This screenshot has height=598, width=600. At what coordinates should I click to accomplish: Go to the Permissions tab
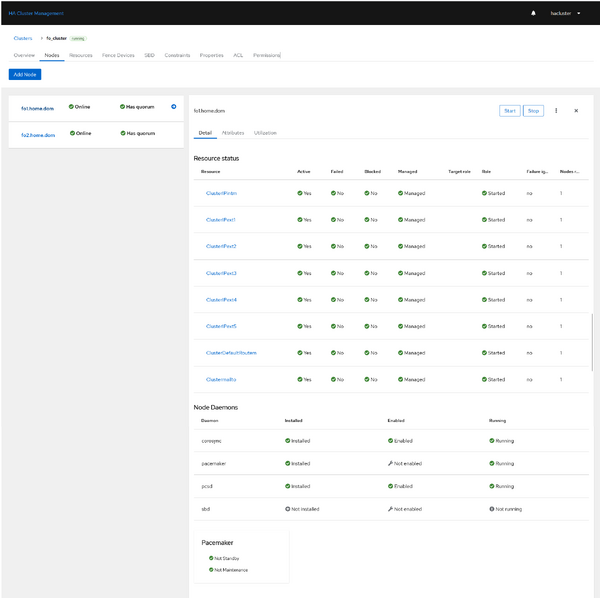tap(267, 55)
